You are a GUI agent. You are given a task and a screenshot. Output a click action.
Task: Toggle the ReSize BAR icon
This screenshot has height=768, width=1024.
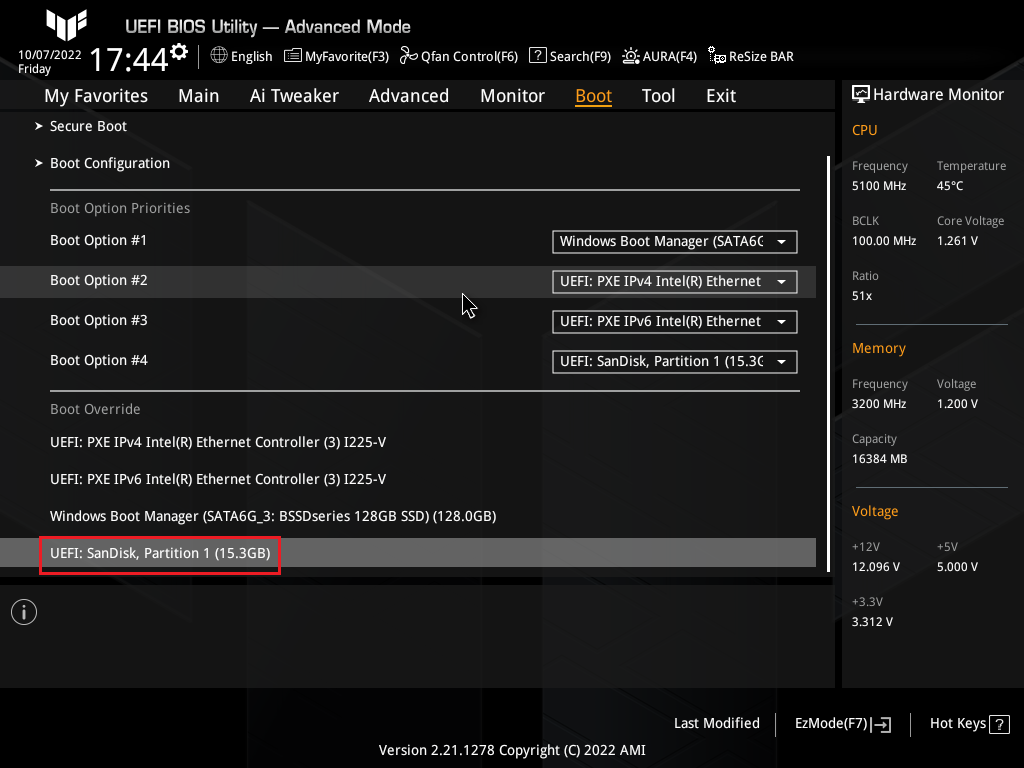pyautogui.click(x=716, y=56)
